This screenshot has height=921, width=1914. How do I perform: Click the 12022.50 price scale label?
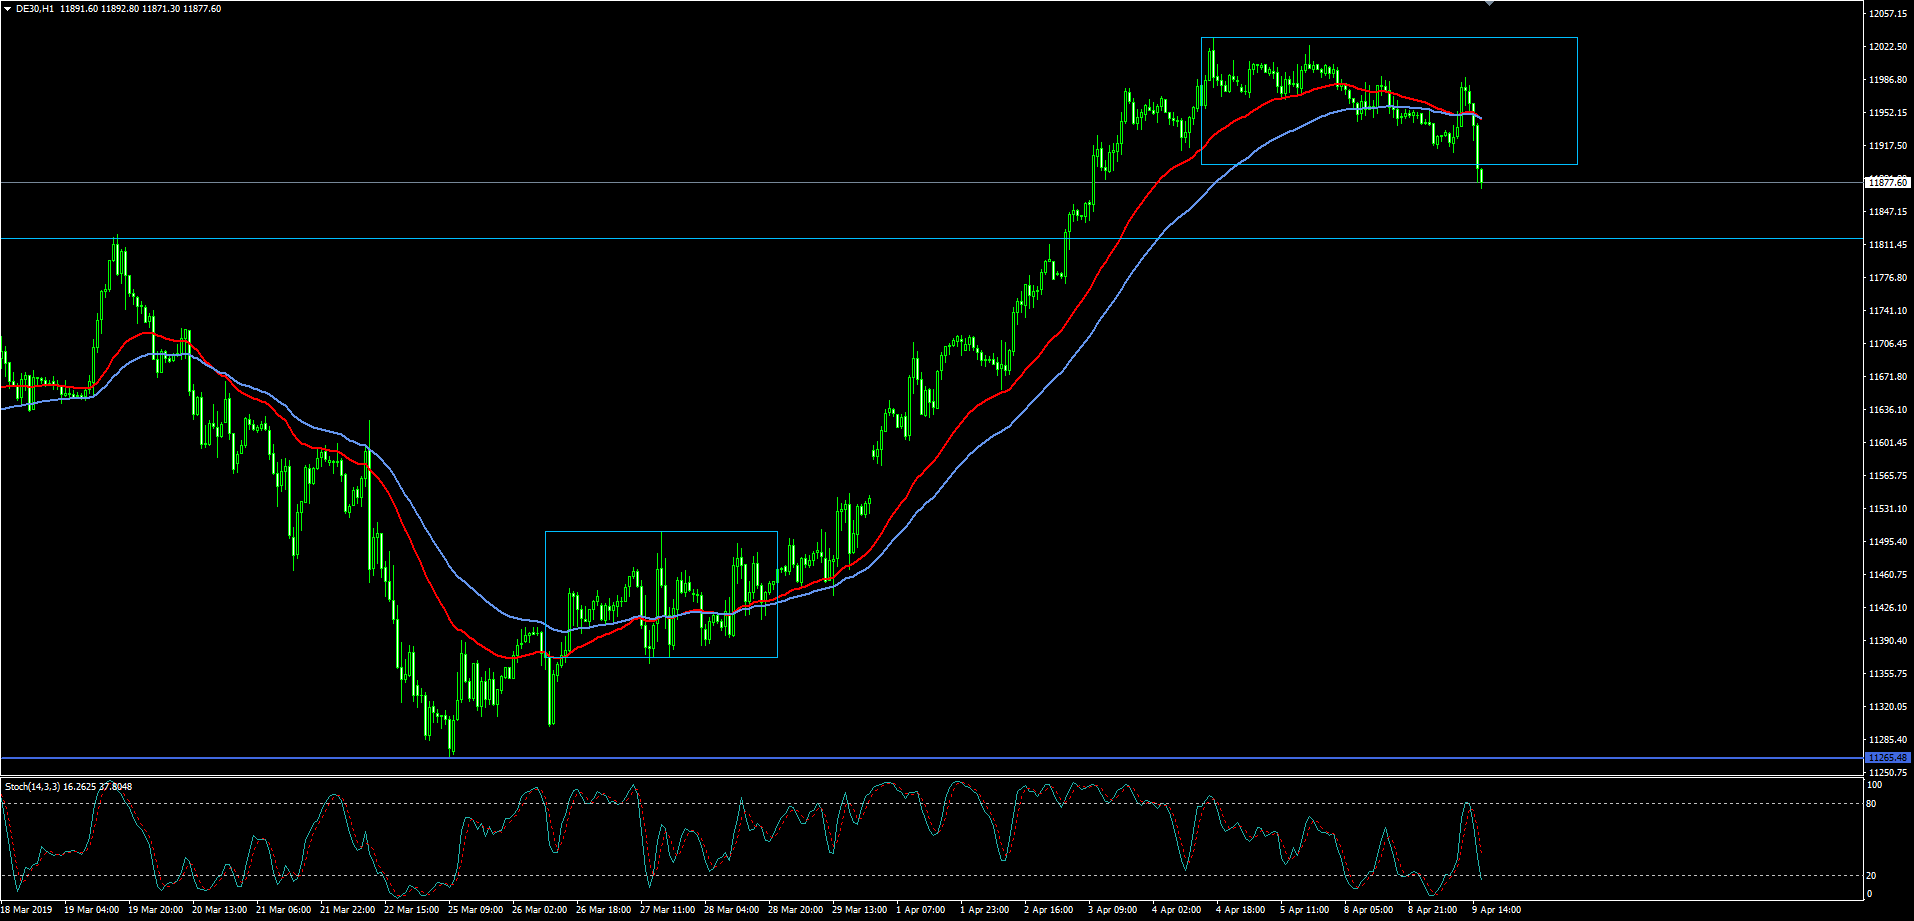pyautogui.click(x=1887, y=47)
